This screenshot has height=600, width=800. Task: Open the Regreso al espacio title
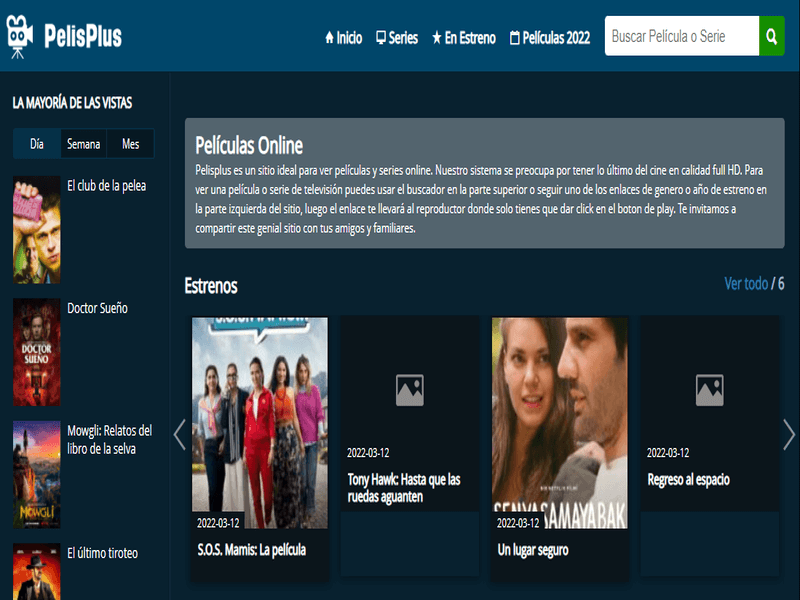click(x=688, y=480)
